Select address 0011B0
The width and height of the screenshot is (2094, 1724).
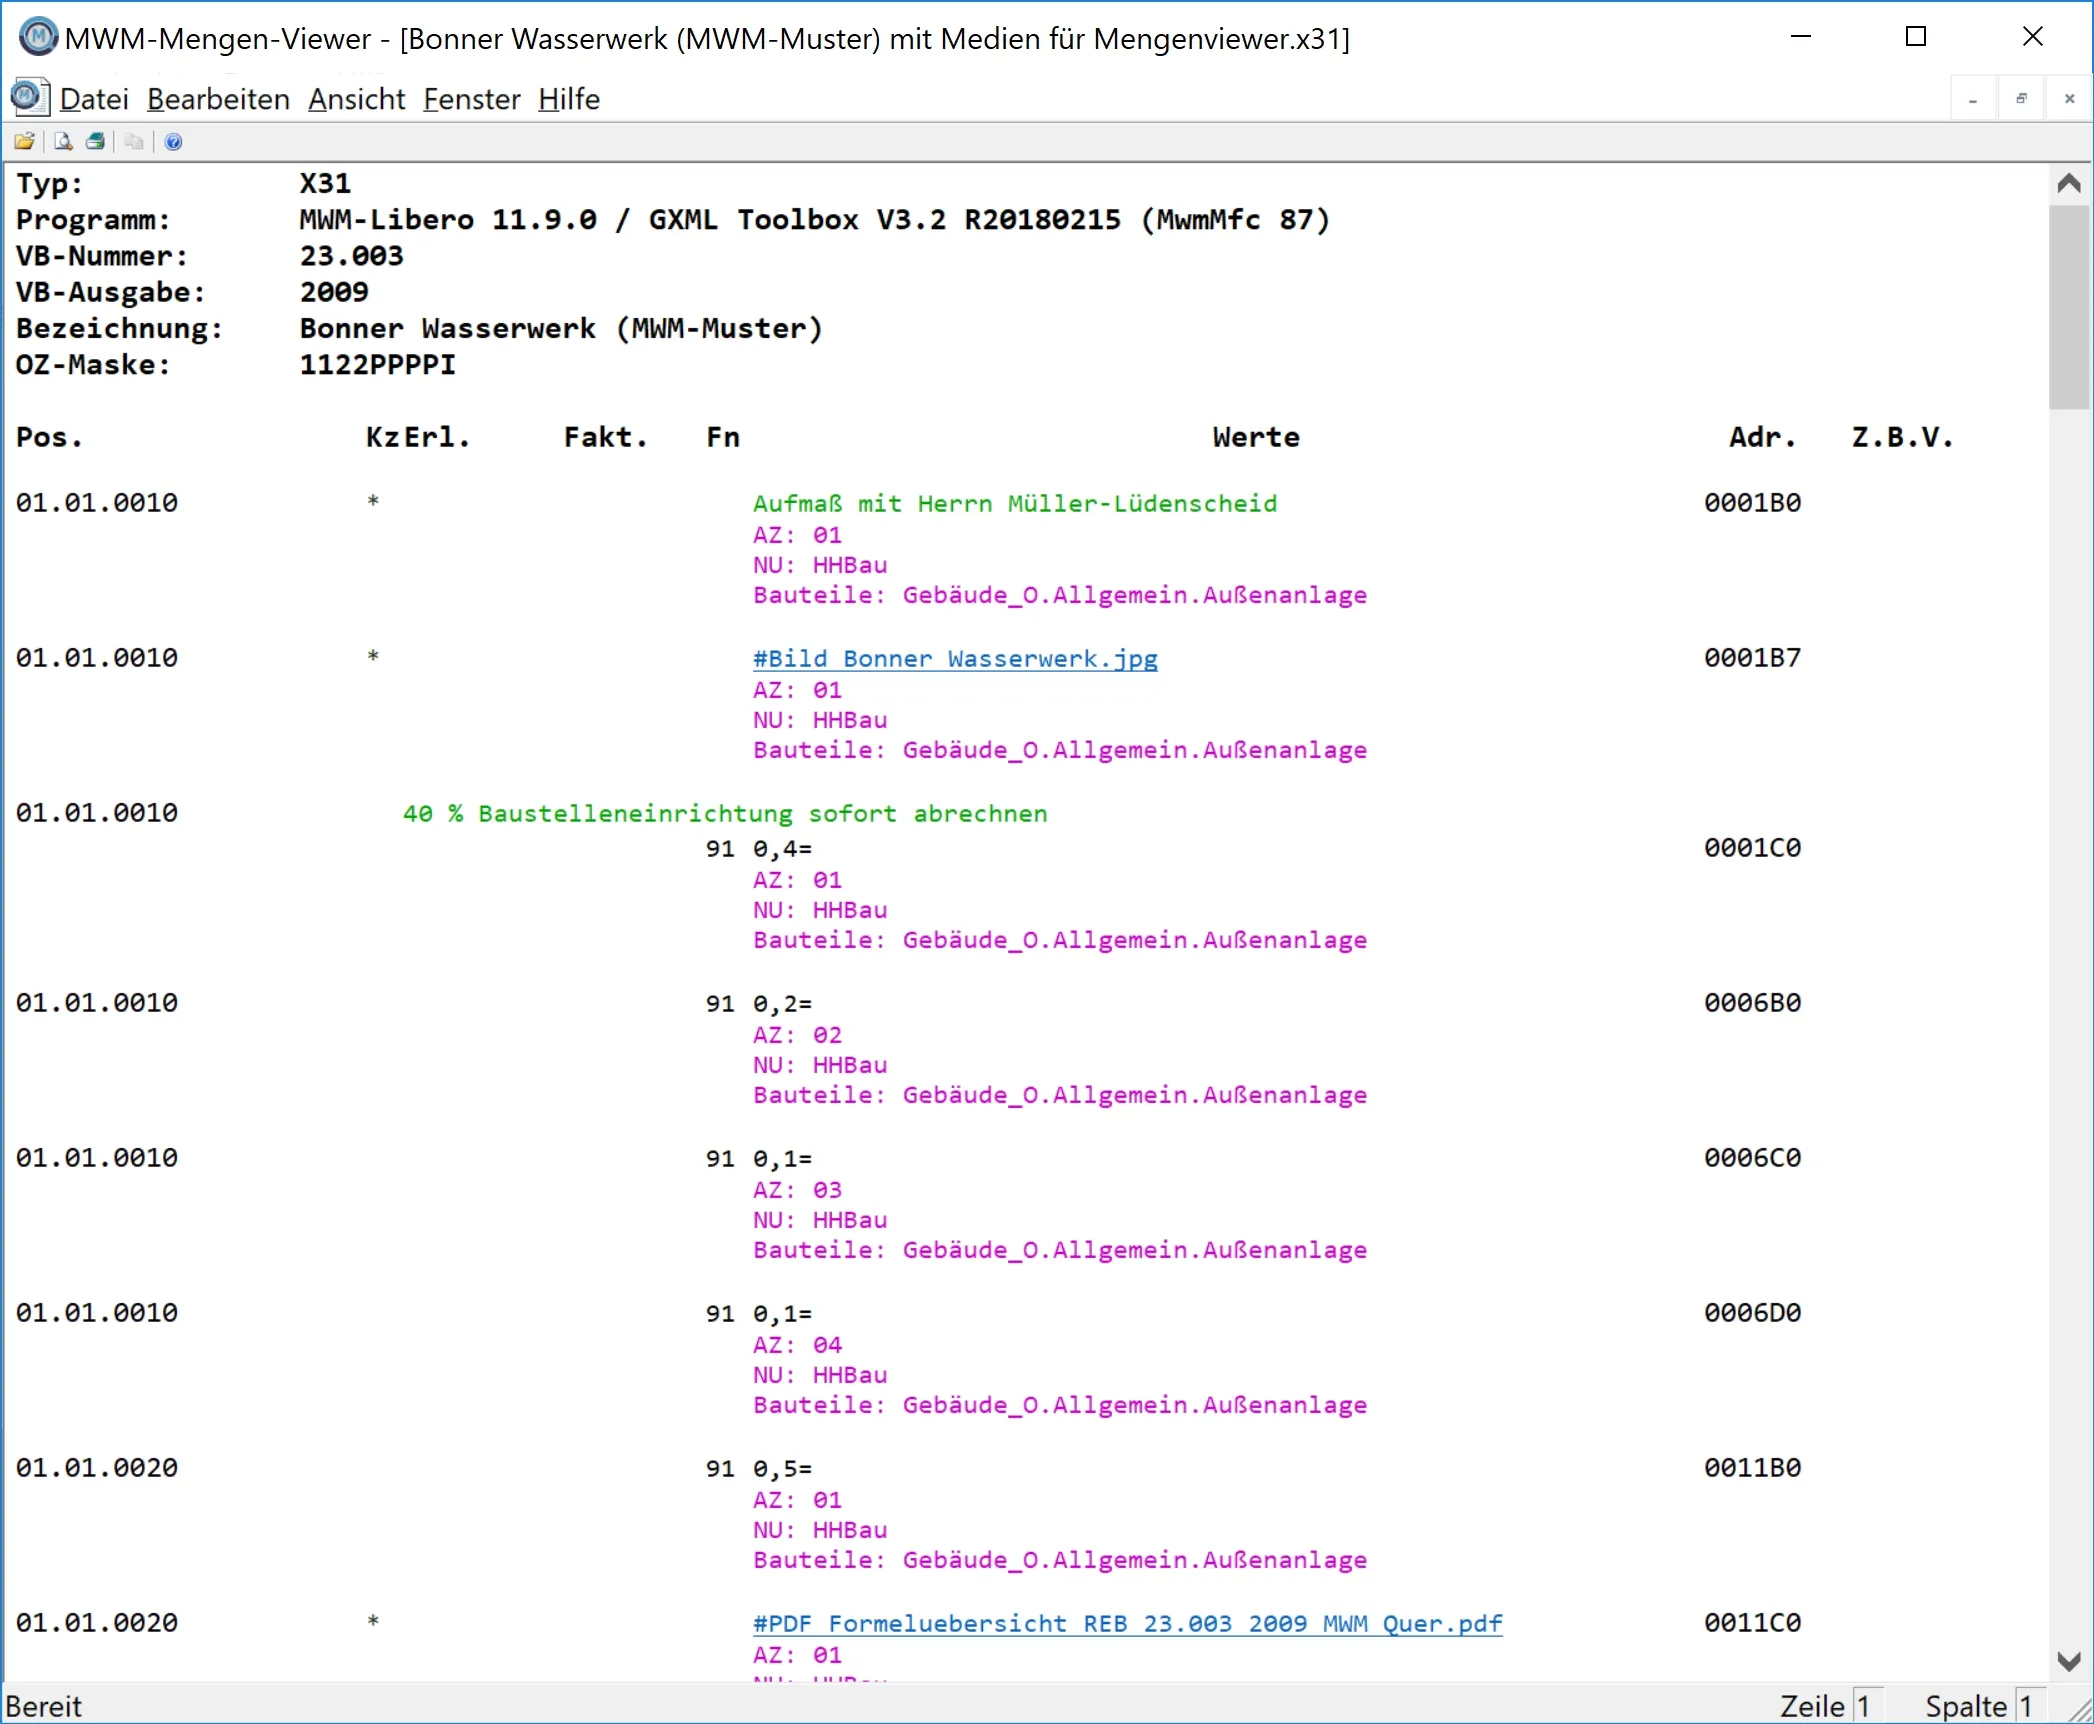coord(1752,1467)
